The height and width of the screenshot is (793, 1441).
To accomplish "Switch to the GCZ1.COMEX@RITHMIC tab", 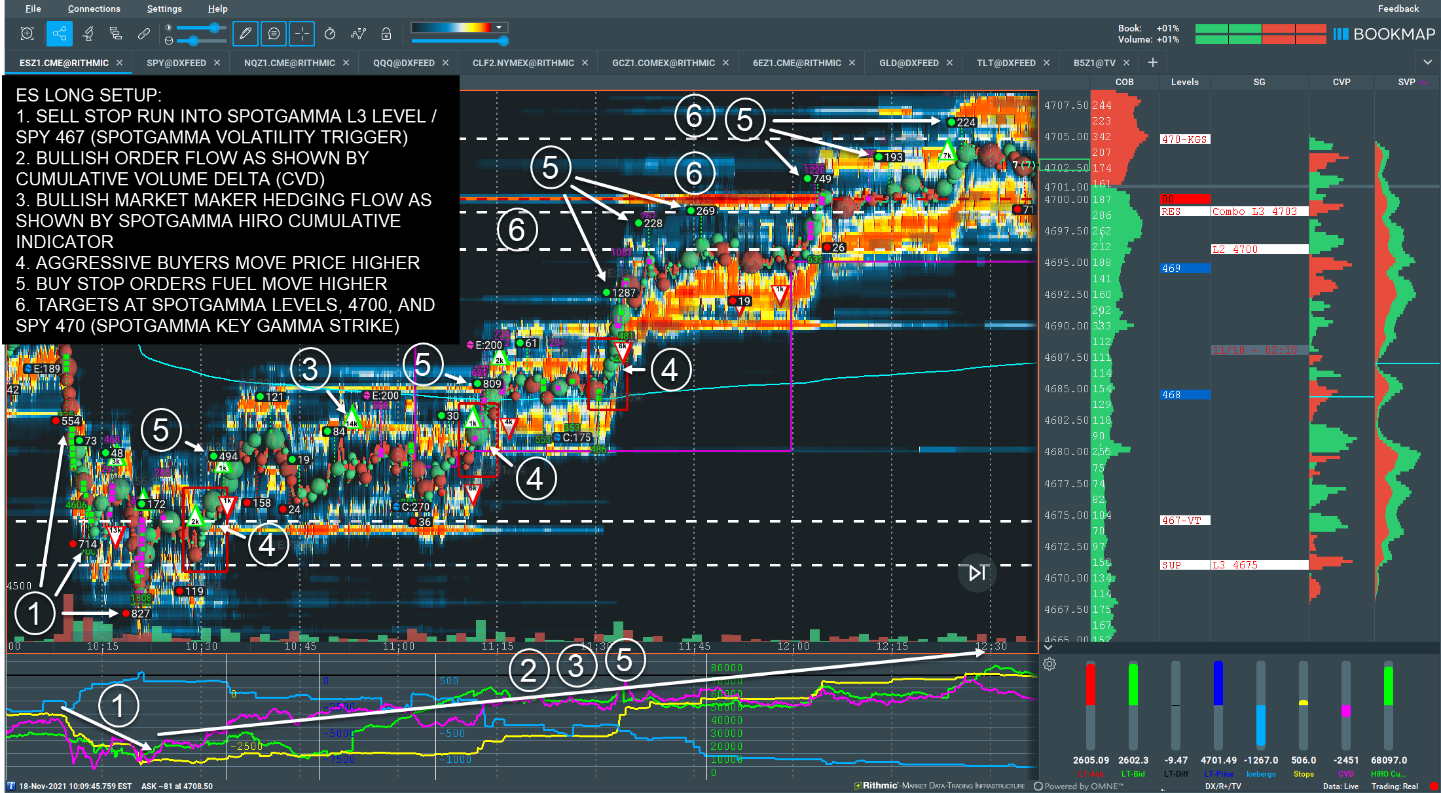I will tap(665, 63).
